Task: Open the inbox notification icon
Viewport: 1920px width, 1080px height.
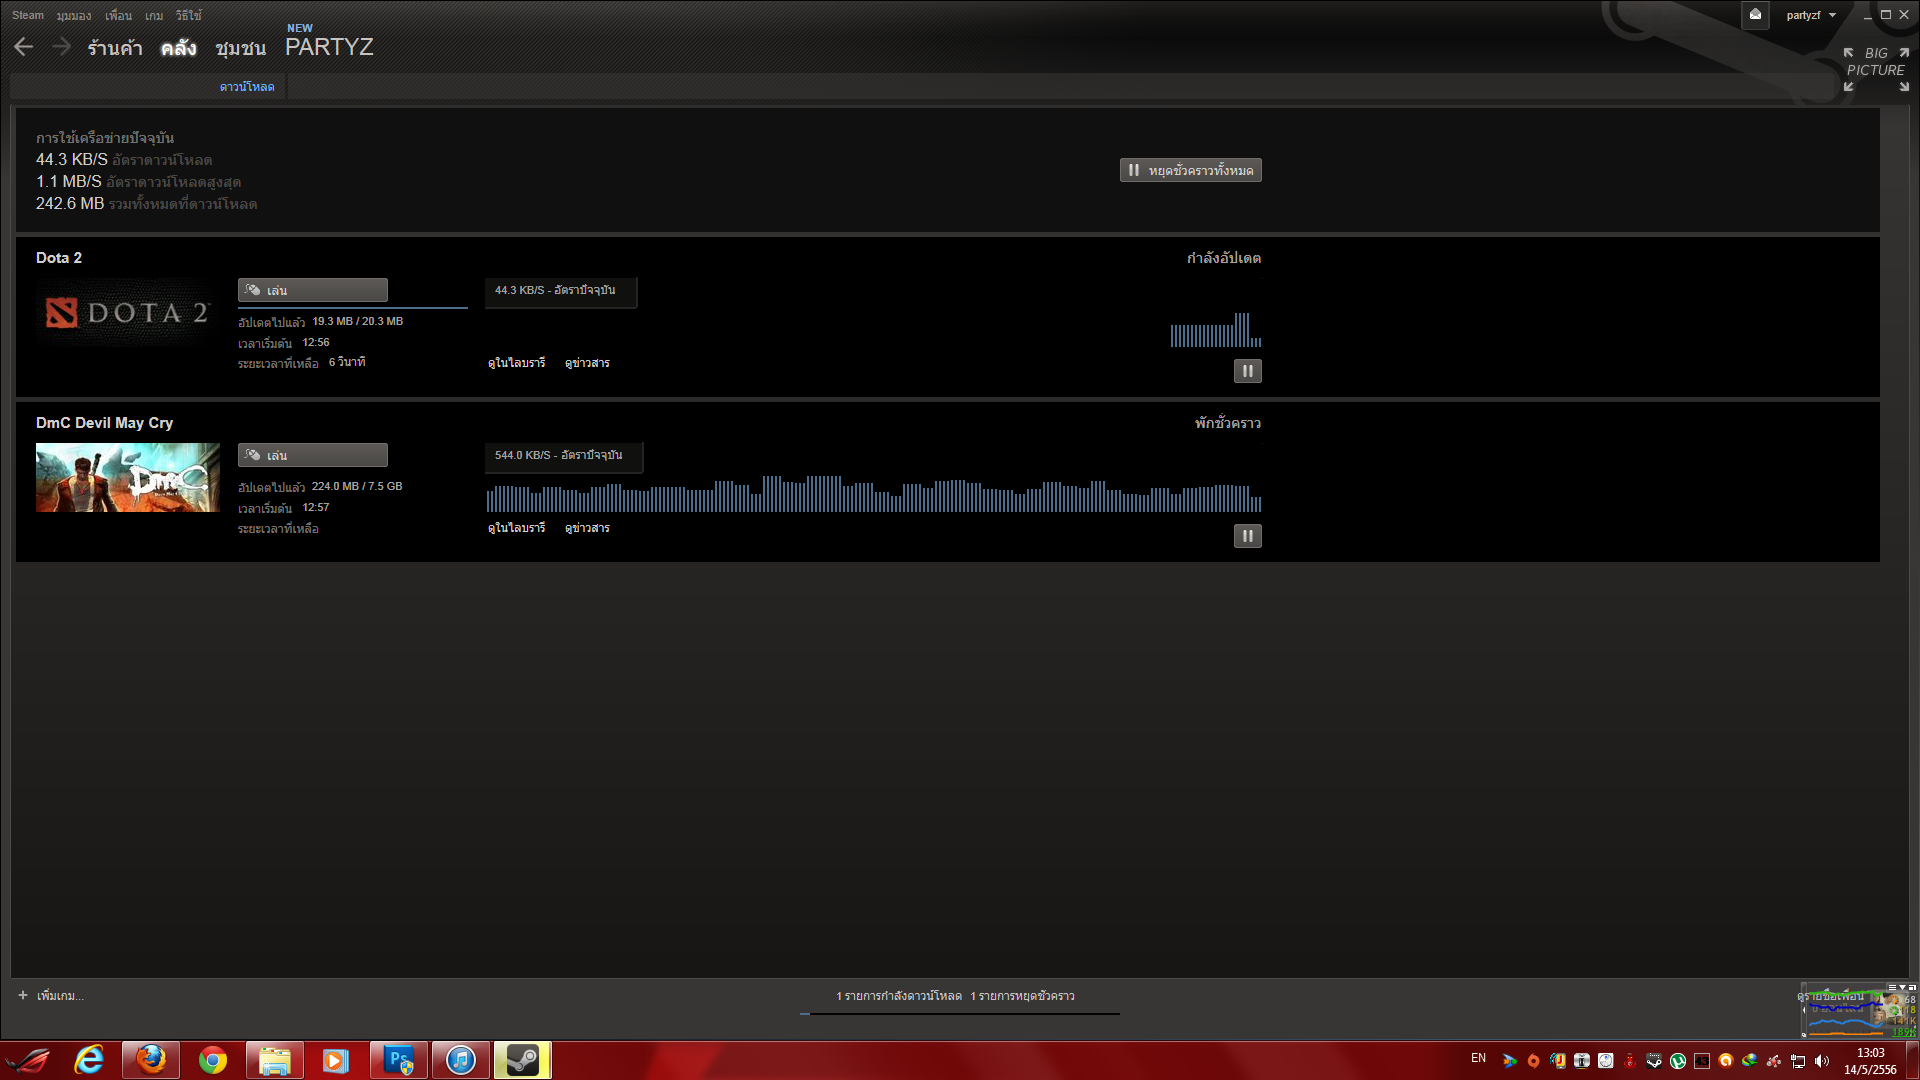Action: (x=1755, y=15)
